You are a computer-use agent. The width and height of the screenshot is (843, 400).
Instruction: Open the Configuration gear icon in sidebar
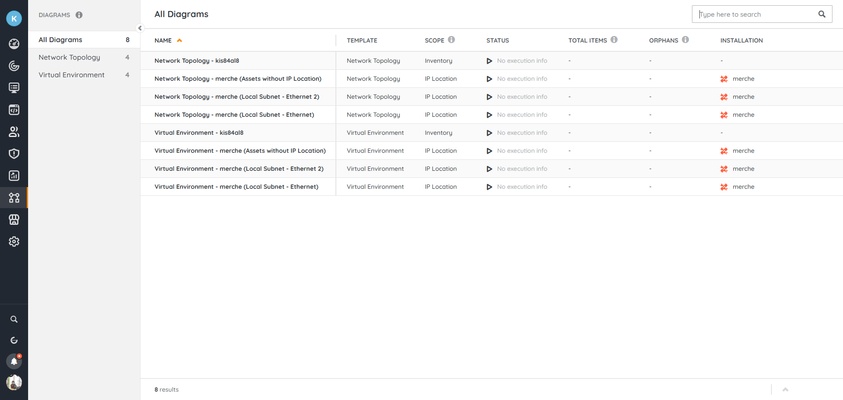[x=14, y=241]
